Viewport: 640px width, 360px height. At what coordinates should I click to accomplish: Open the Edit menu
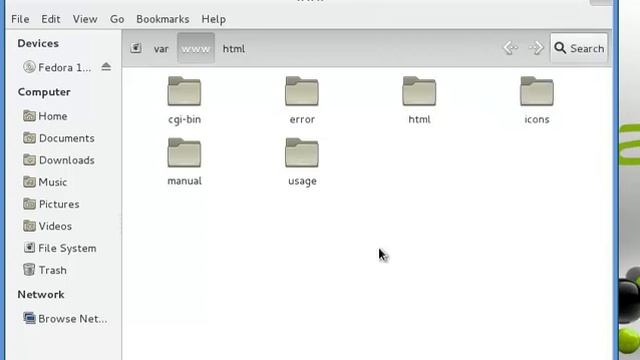51,19
